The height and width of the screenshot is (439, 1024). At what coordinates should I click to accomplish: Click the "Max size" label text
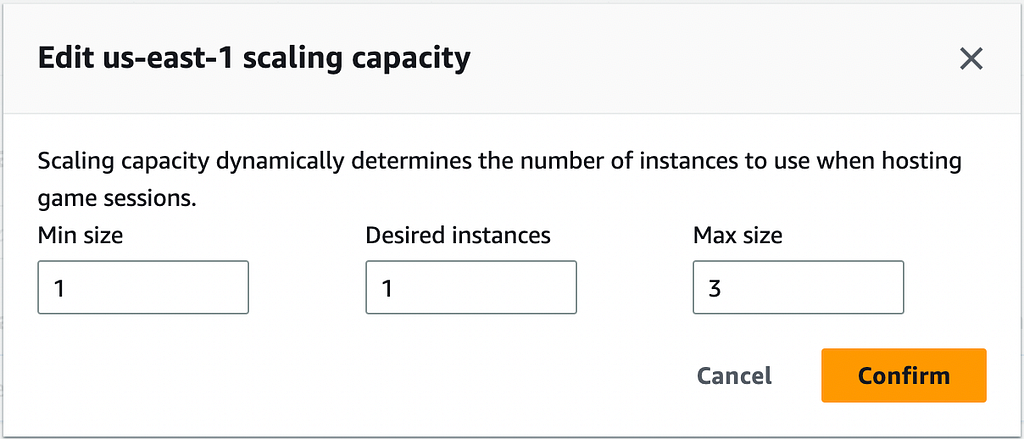tap(738, 235)
